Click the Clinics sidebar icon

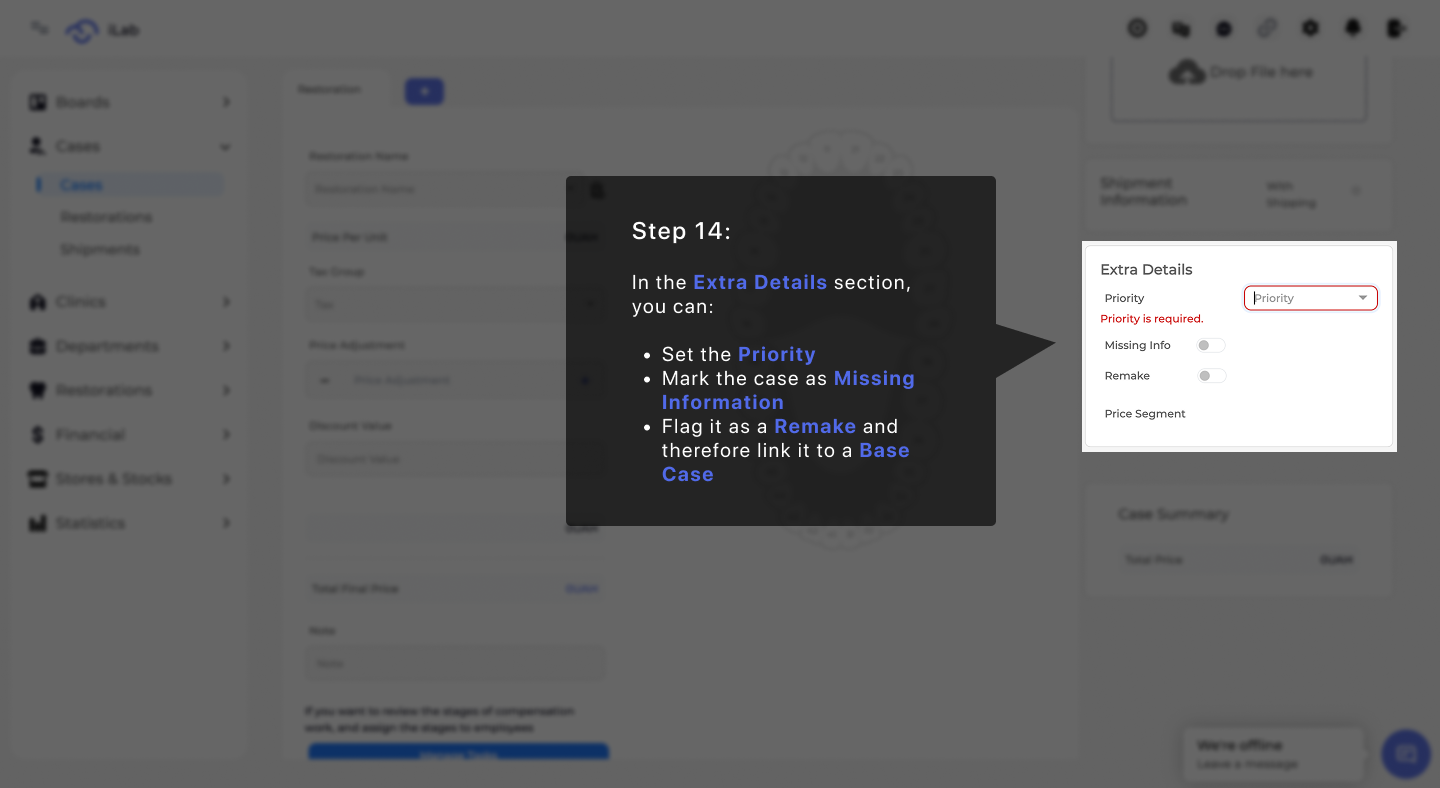[x=38, y=302]
